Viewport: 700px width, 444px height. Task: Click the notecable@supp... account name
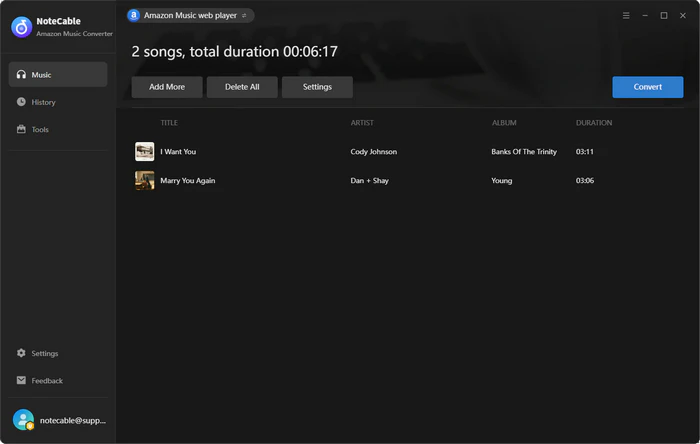click(73, 420)
